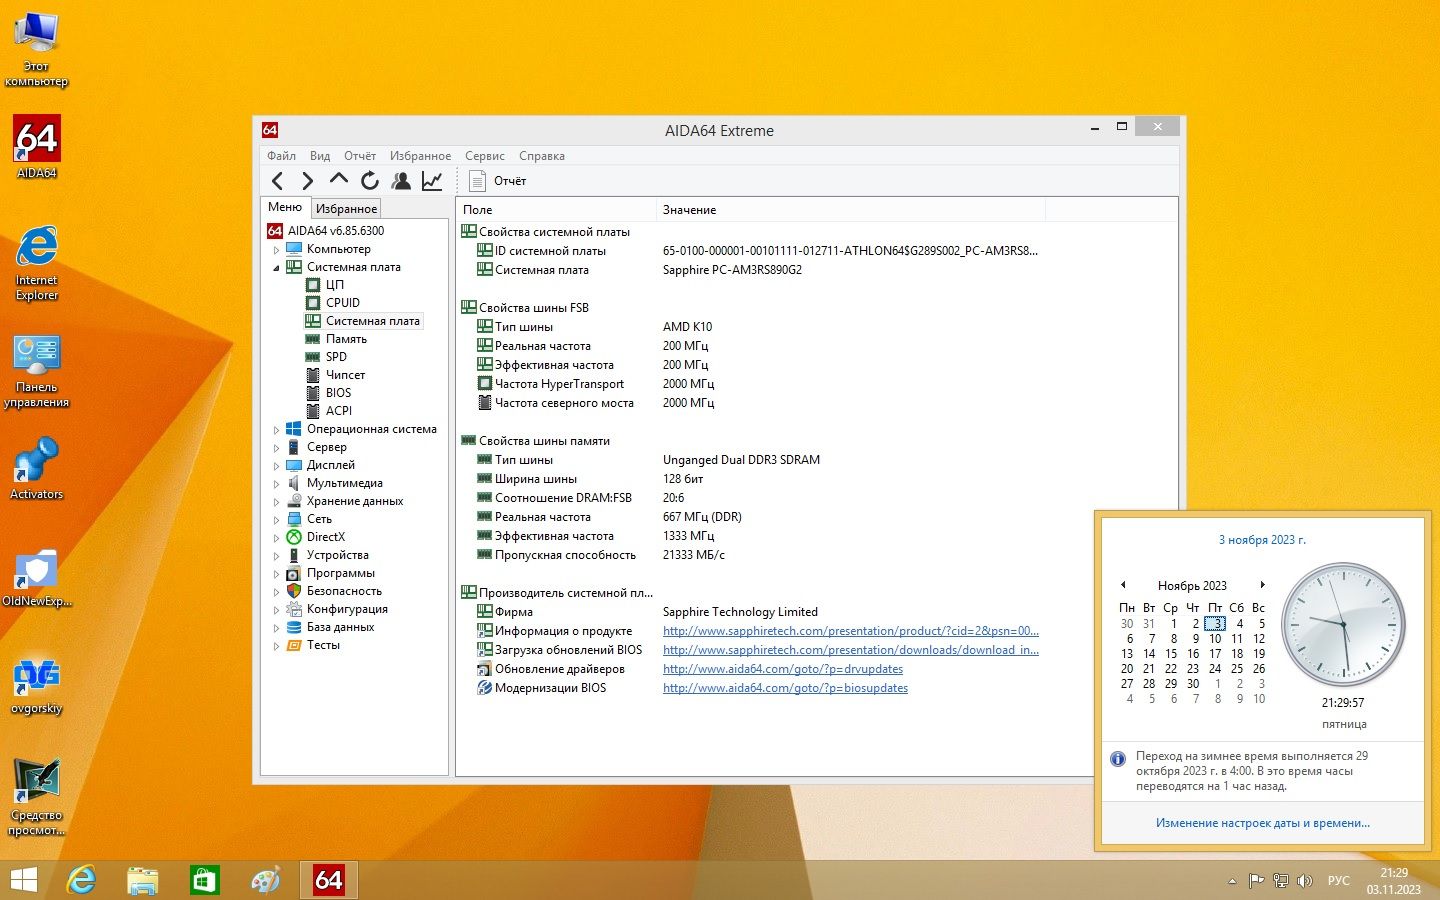Screen dimensions: 1440x900
Task: Click the Поле column header
Action: tap(556, 210)
